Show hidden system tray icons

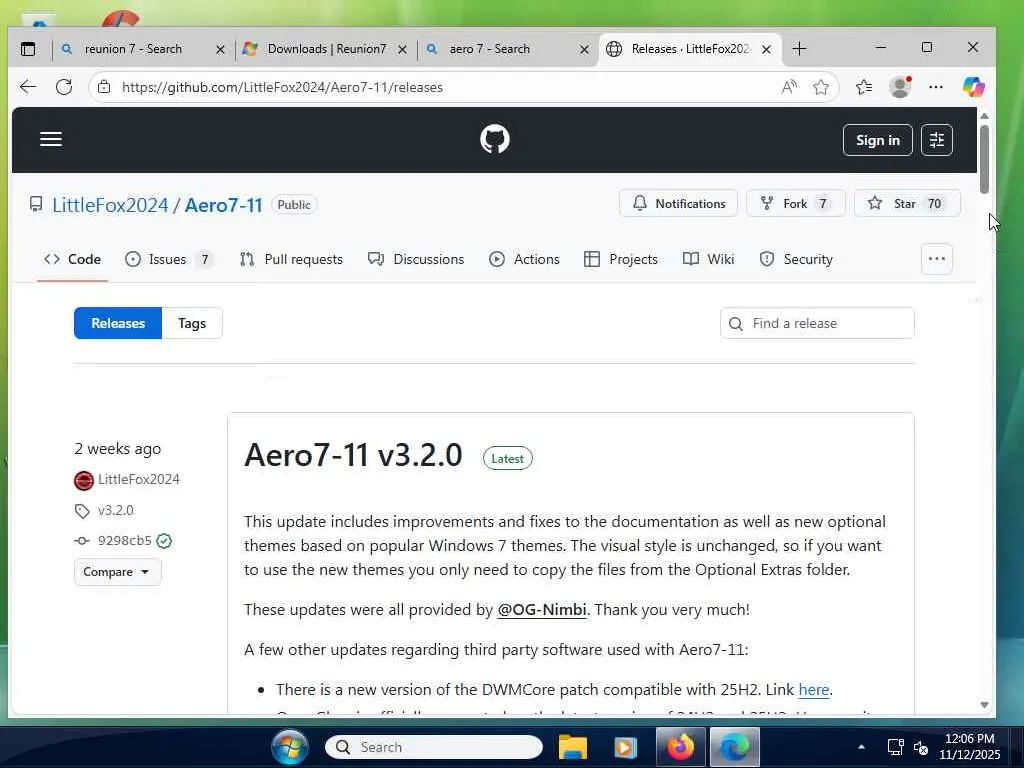(x=861, y=747)
